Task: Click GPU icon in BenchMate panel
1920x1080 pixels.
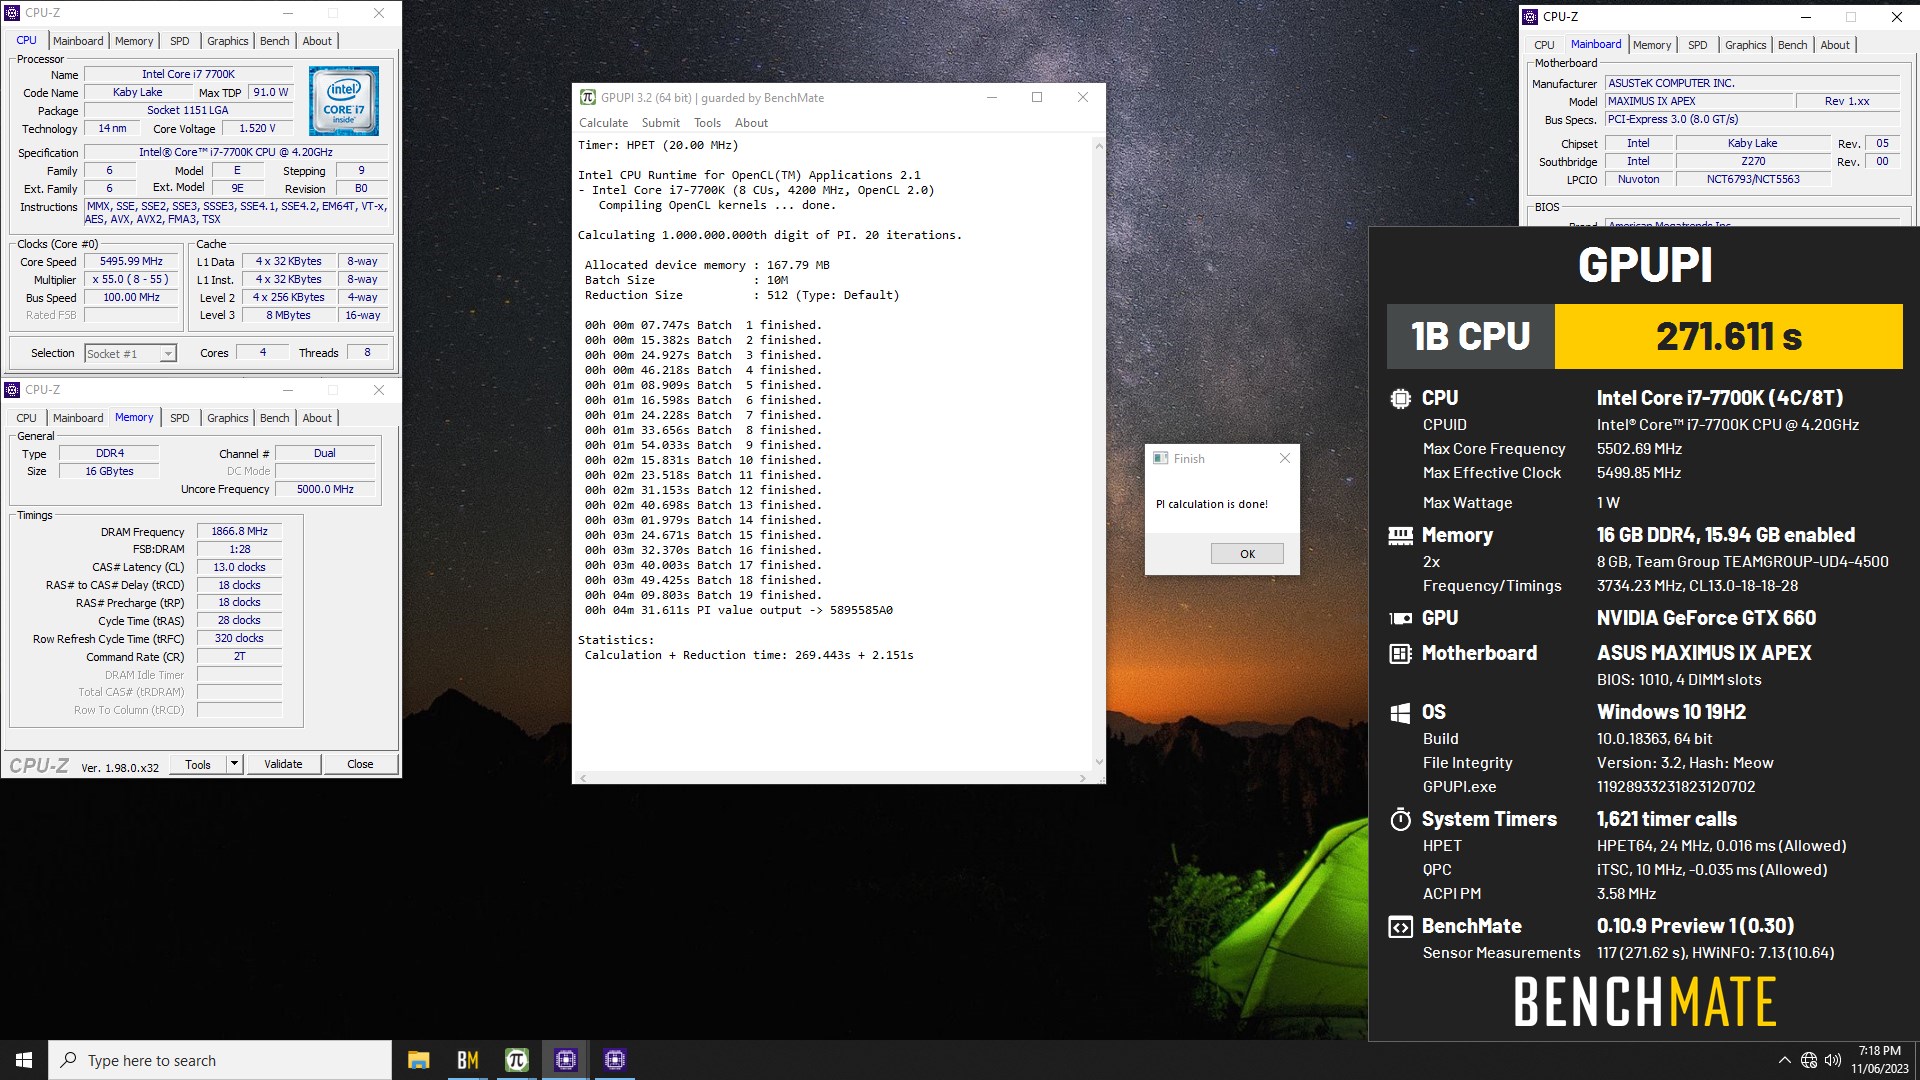Action: tap(1400, 618)
